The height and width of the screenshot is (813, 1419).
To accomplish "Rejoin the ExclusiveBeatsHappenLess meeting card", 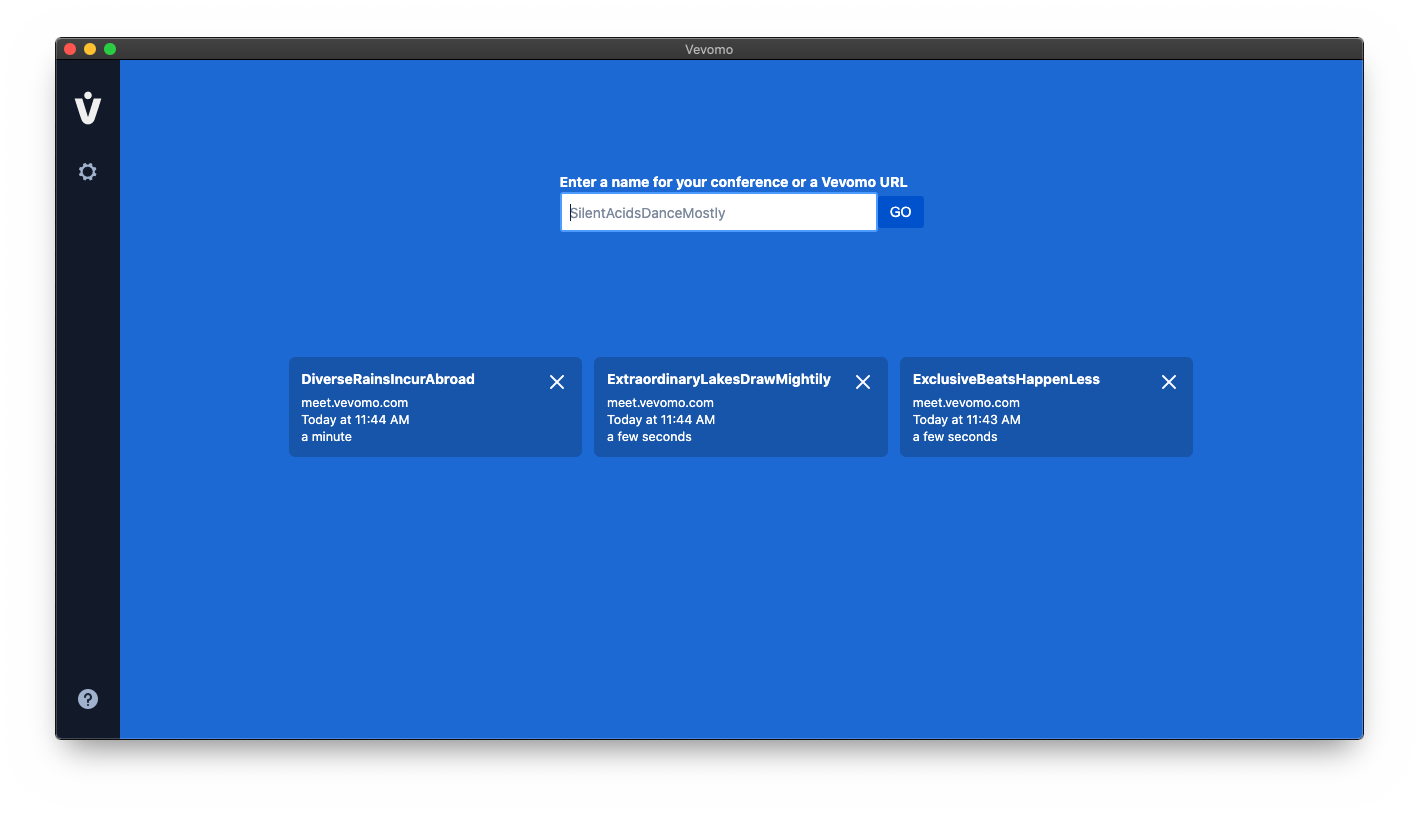I will [x=1046, y=407].
